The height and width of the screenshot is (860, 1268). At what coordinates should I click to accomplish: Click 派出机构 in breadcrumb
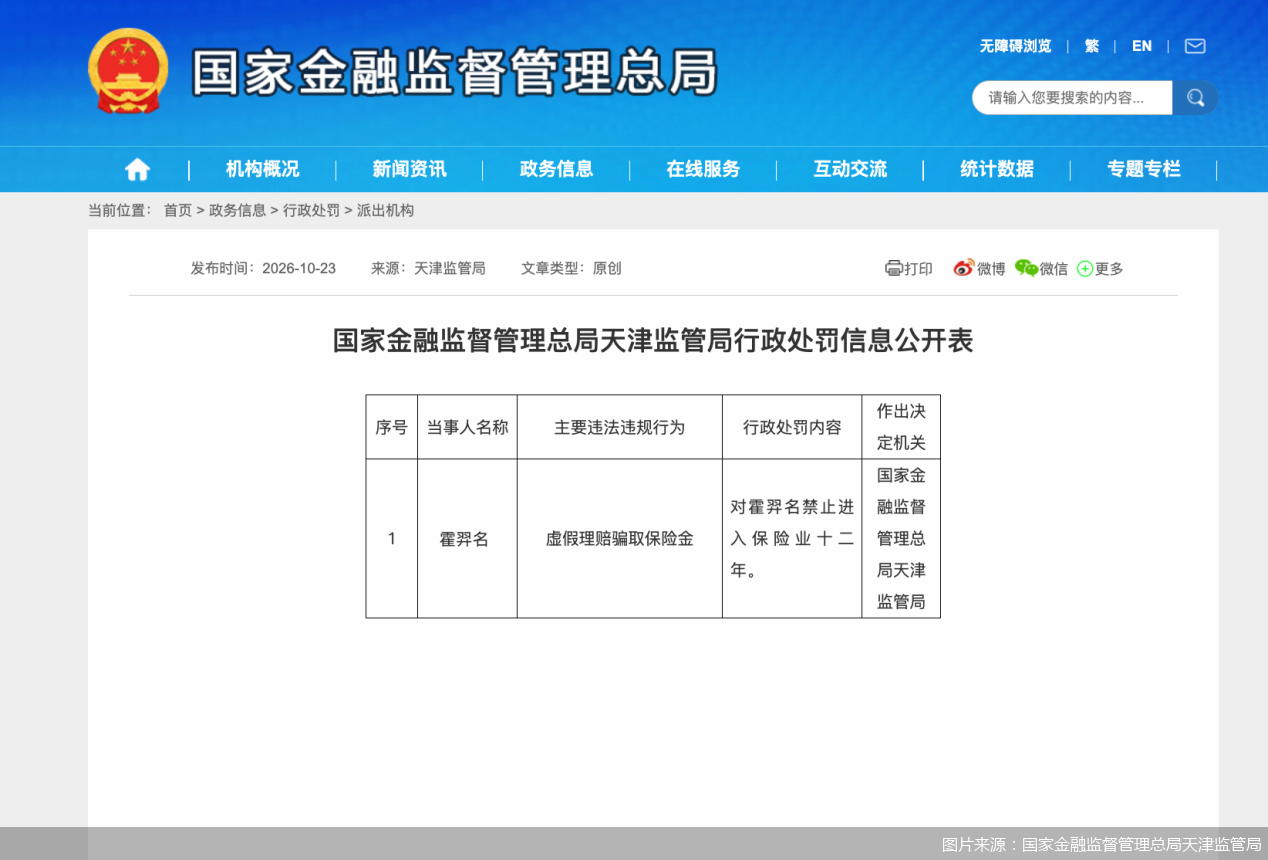coord(385,210)
